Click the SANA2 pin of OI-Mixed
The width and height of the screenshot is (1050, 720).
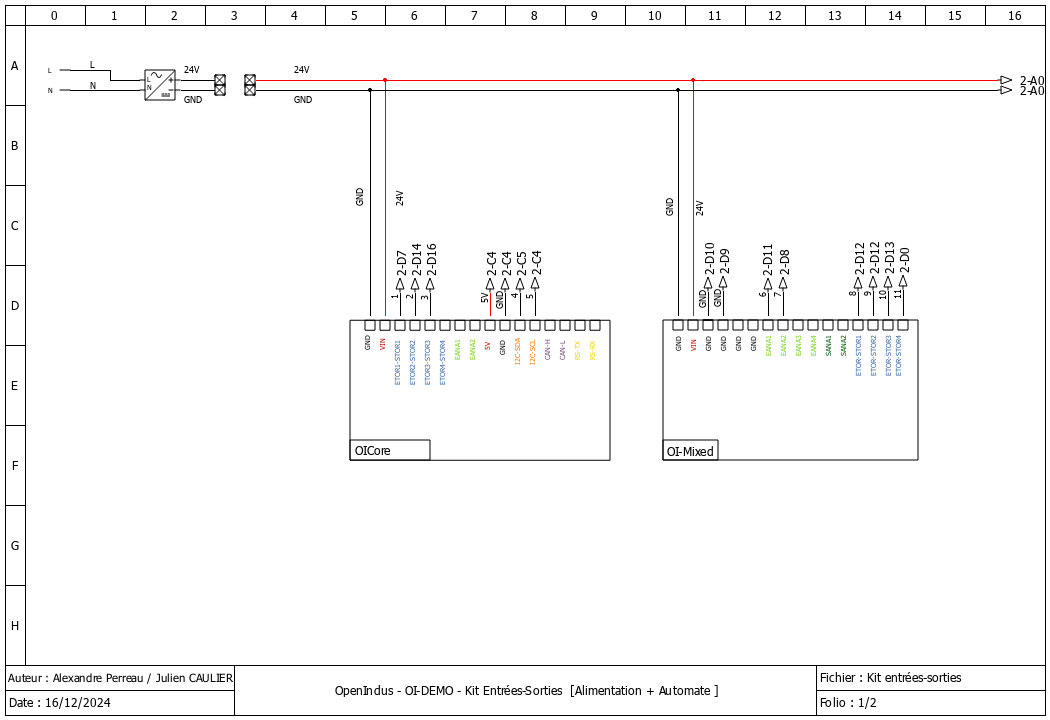[844, 325]
